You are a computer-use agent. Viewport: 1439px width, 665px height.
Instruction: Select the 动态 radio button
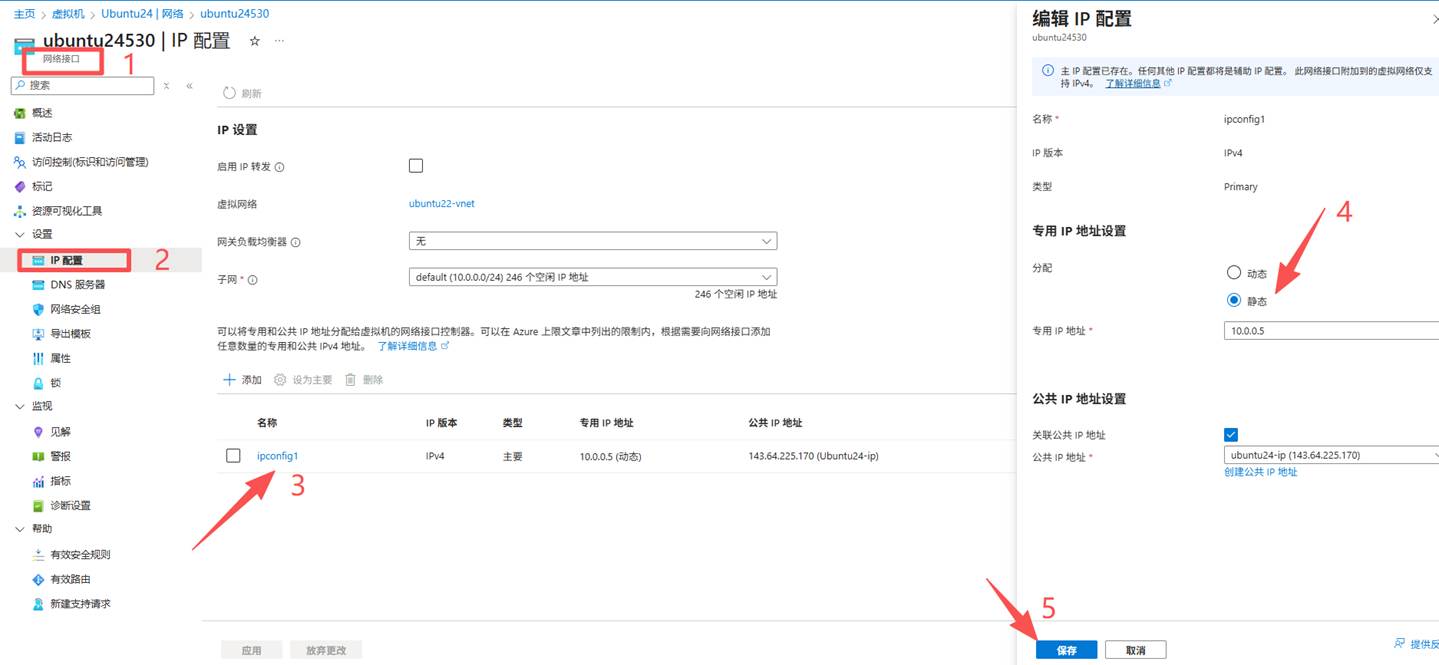[1234, 273]
